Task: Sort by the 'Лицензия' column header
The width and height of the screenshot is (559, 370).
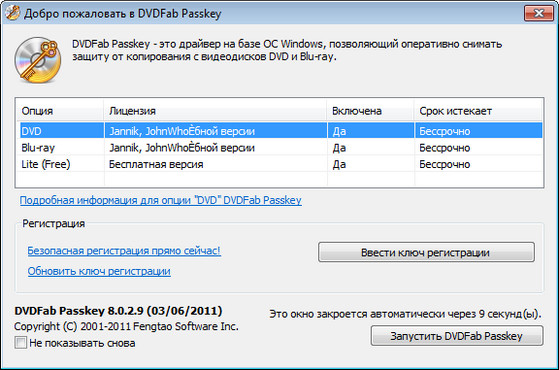Action: click(215, 111)
